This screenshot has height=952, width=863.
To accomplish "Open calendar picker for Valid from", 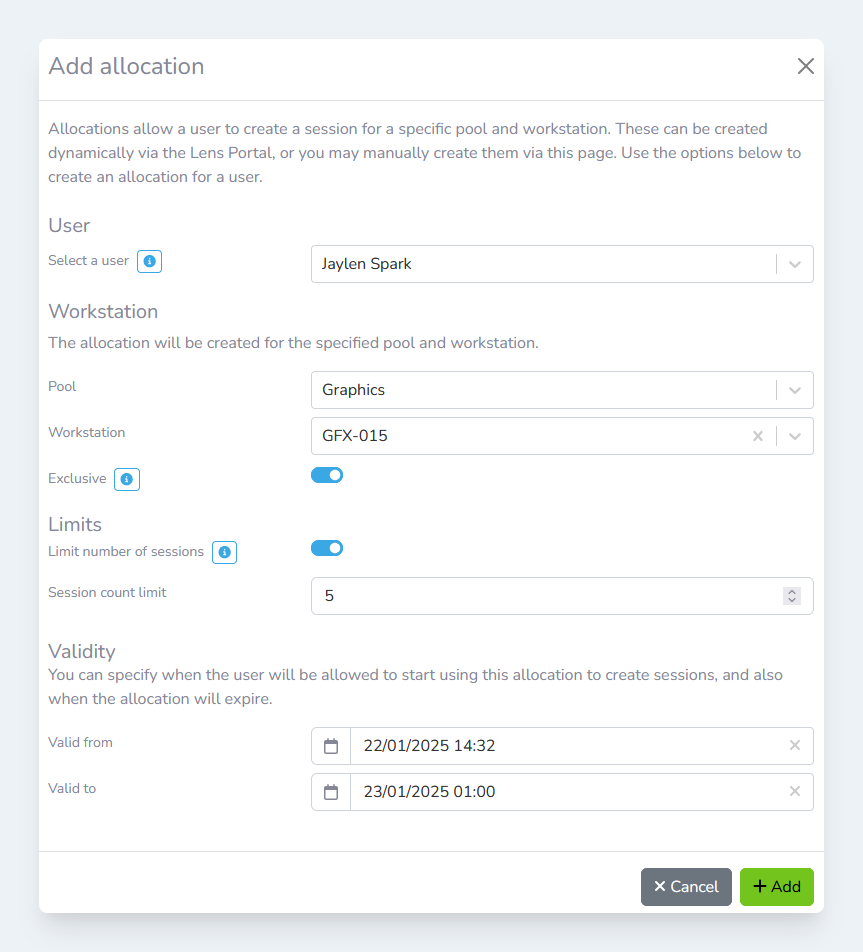I will point(331,746).
